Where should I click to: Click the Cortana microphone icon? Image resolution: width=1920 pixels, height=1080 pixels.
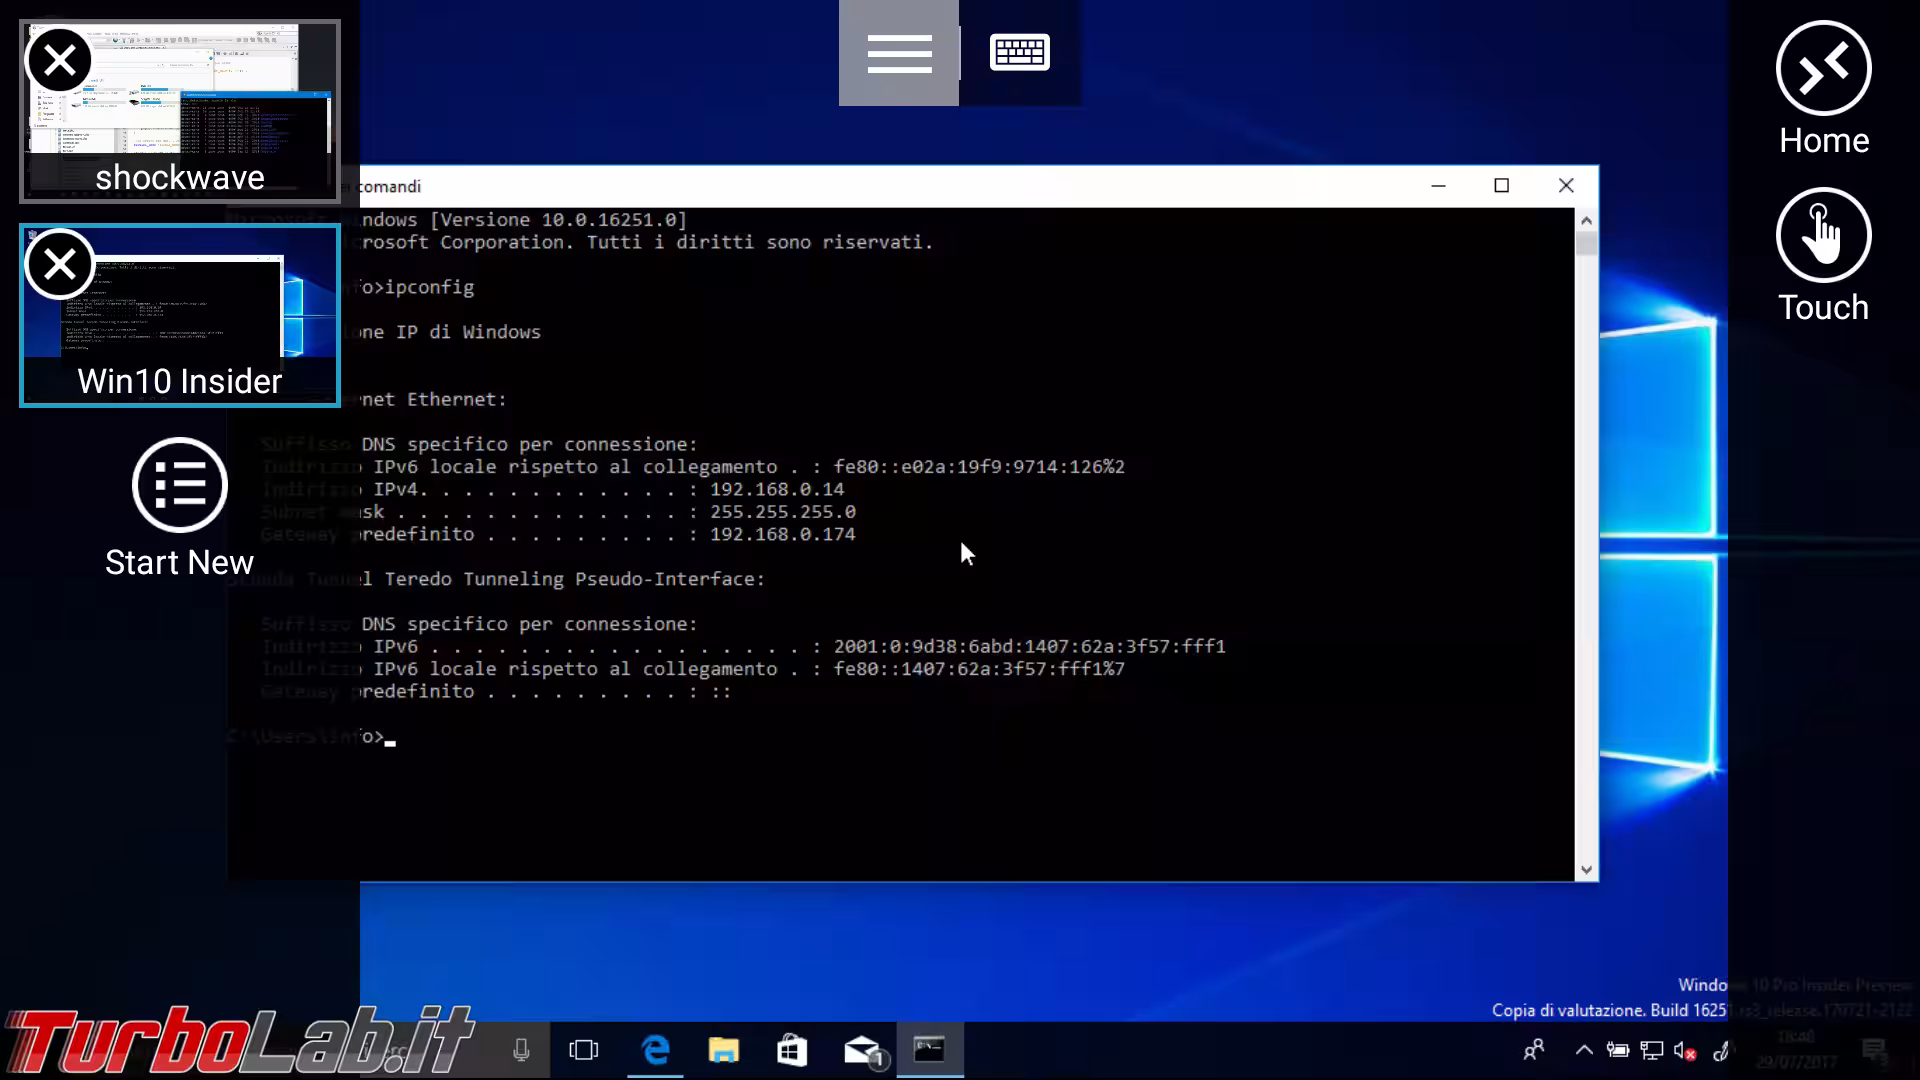[520, 1050]
